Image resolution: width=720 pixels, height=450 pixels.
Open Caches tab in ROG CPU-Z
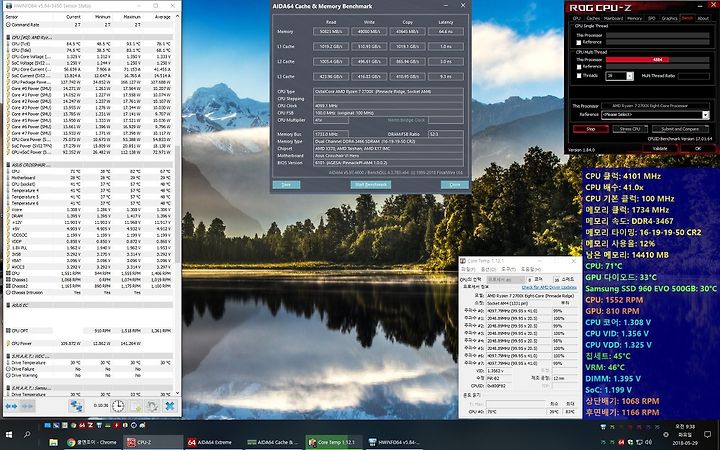[x=593, y=18]
